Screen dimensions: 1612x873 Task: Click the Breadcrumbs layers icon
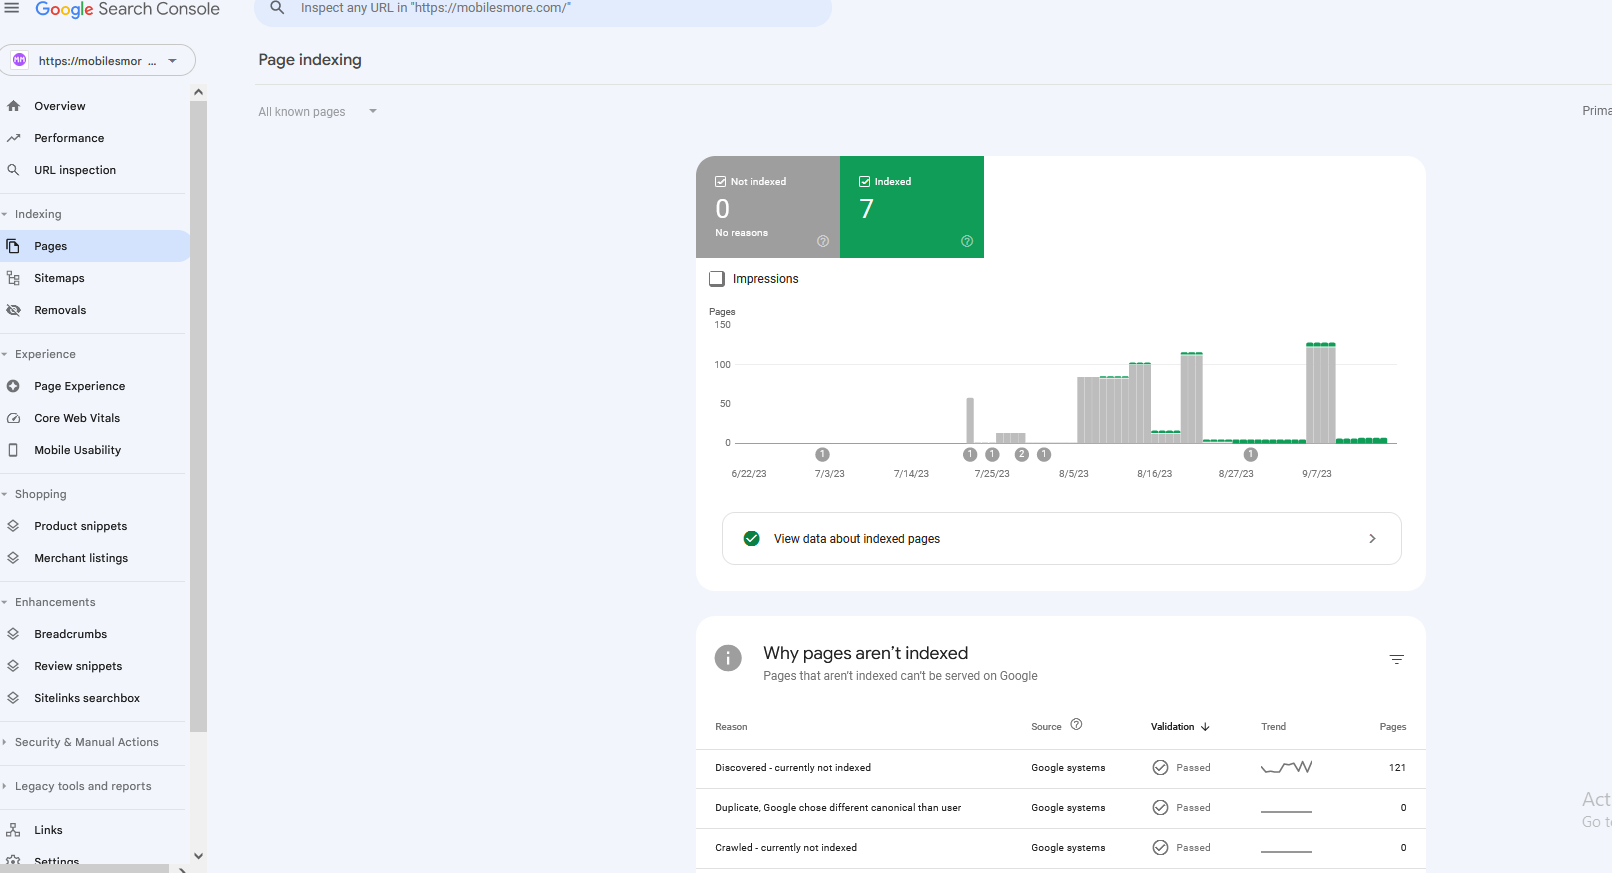pyautogui.click(x=13, y=634)
